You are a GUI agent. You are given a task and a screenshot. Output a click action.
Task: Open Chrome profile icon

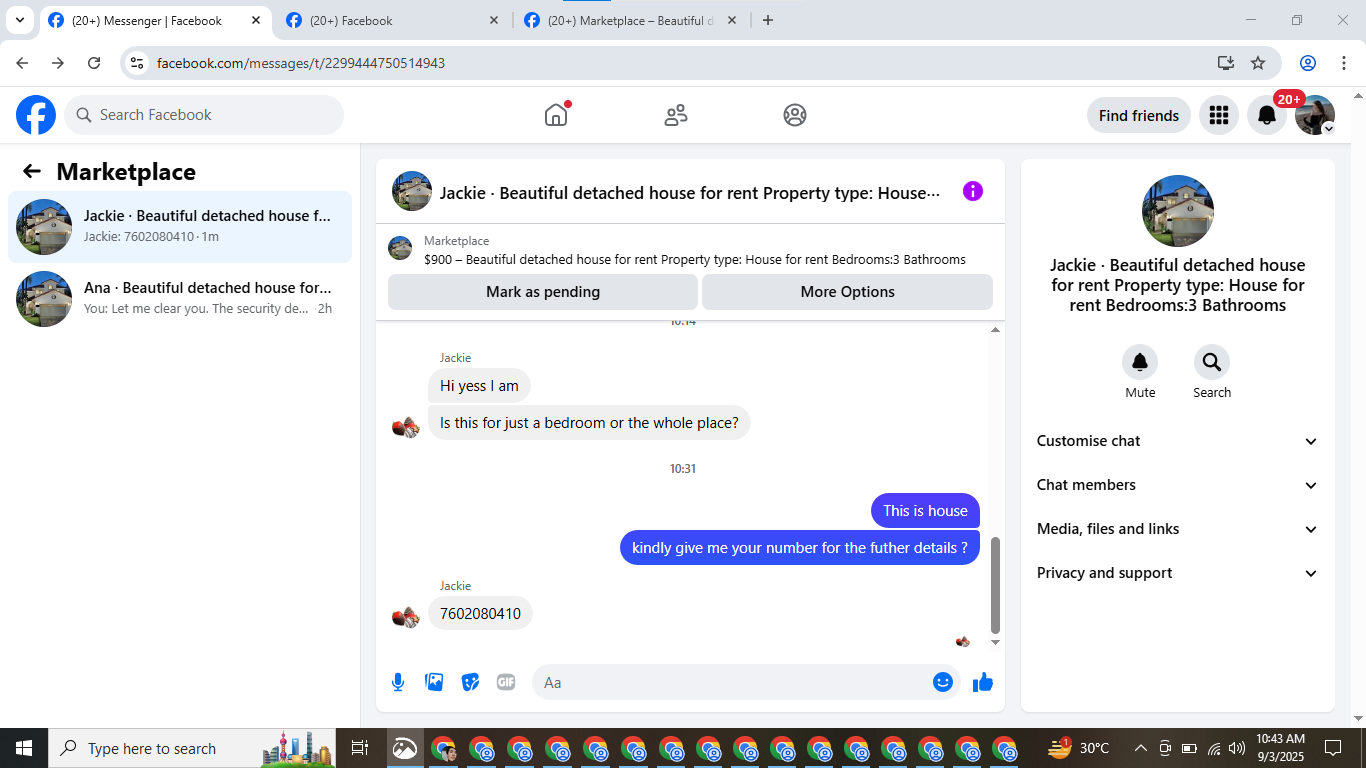[1308, 63]
